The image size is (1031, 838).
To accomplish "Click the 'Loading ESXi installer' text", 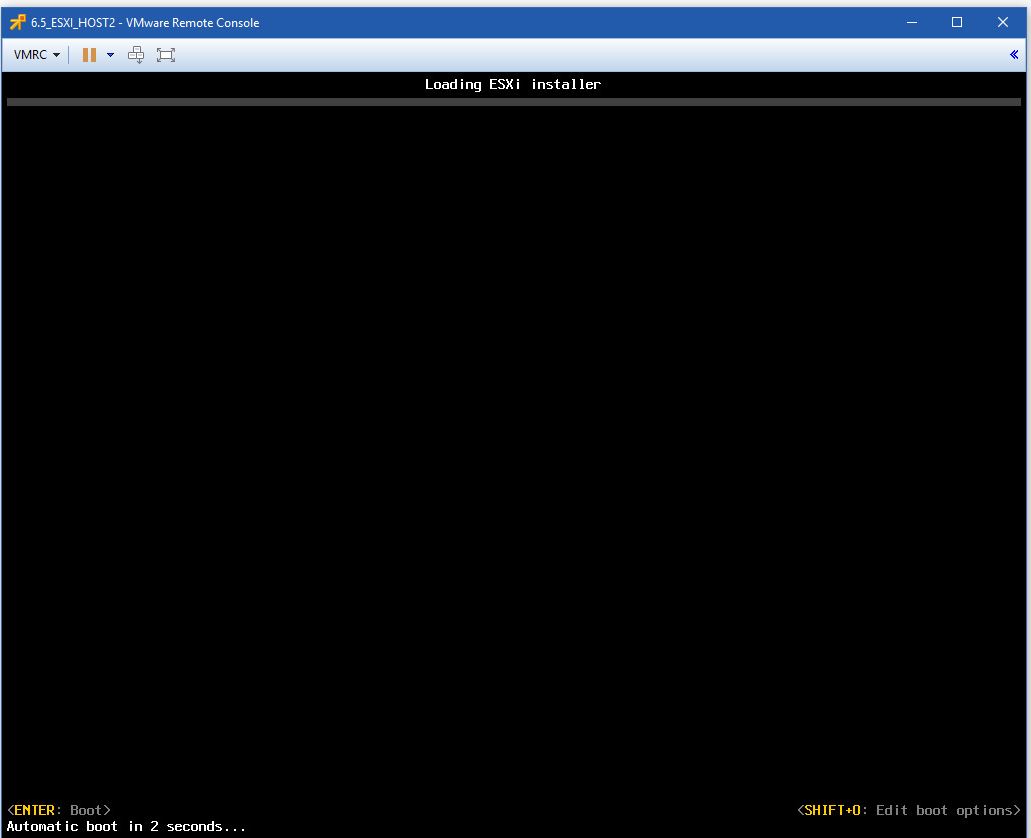I will point(513,84).
